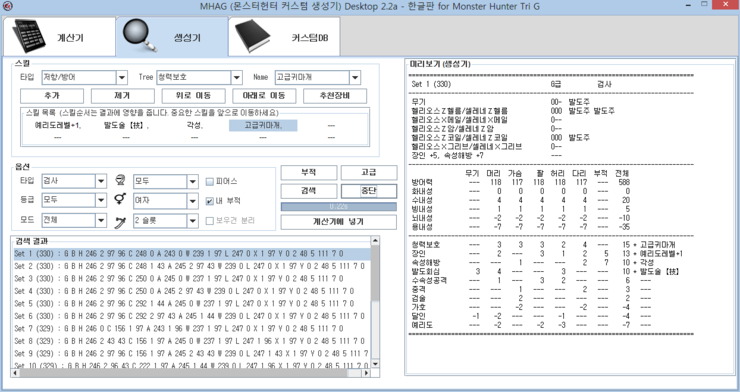This screenshot has height=392, width=740.
Task: Select Set 1 (330) result row
Action: [x=192, y=254]
